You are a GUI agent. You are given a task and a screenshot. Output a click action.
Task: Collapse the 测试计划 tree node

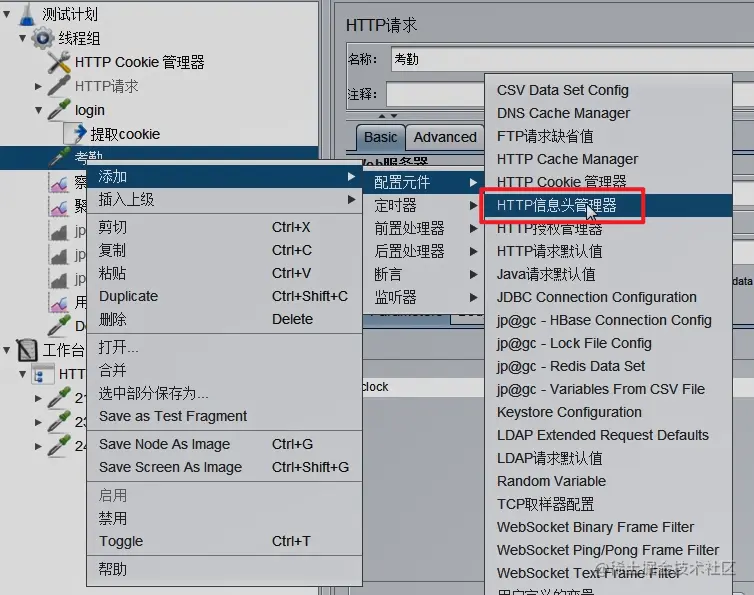tap(7, 14)
